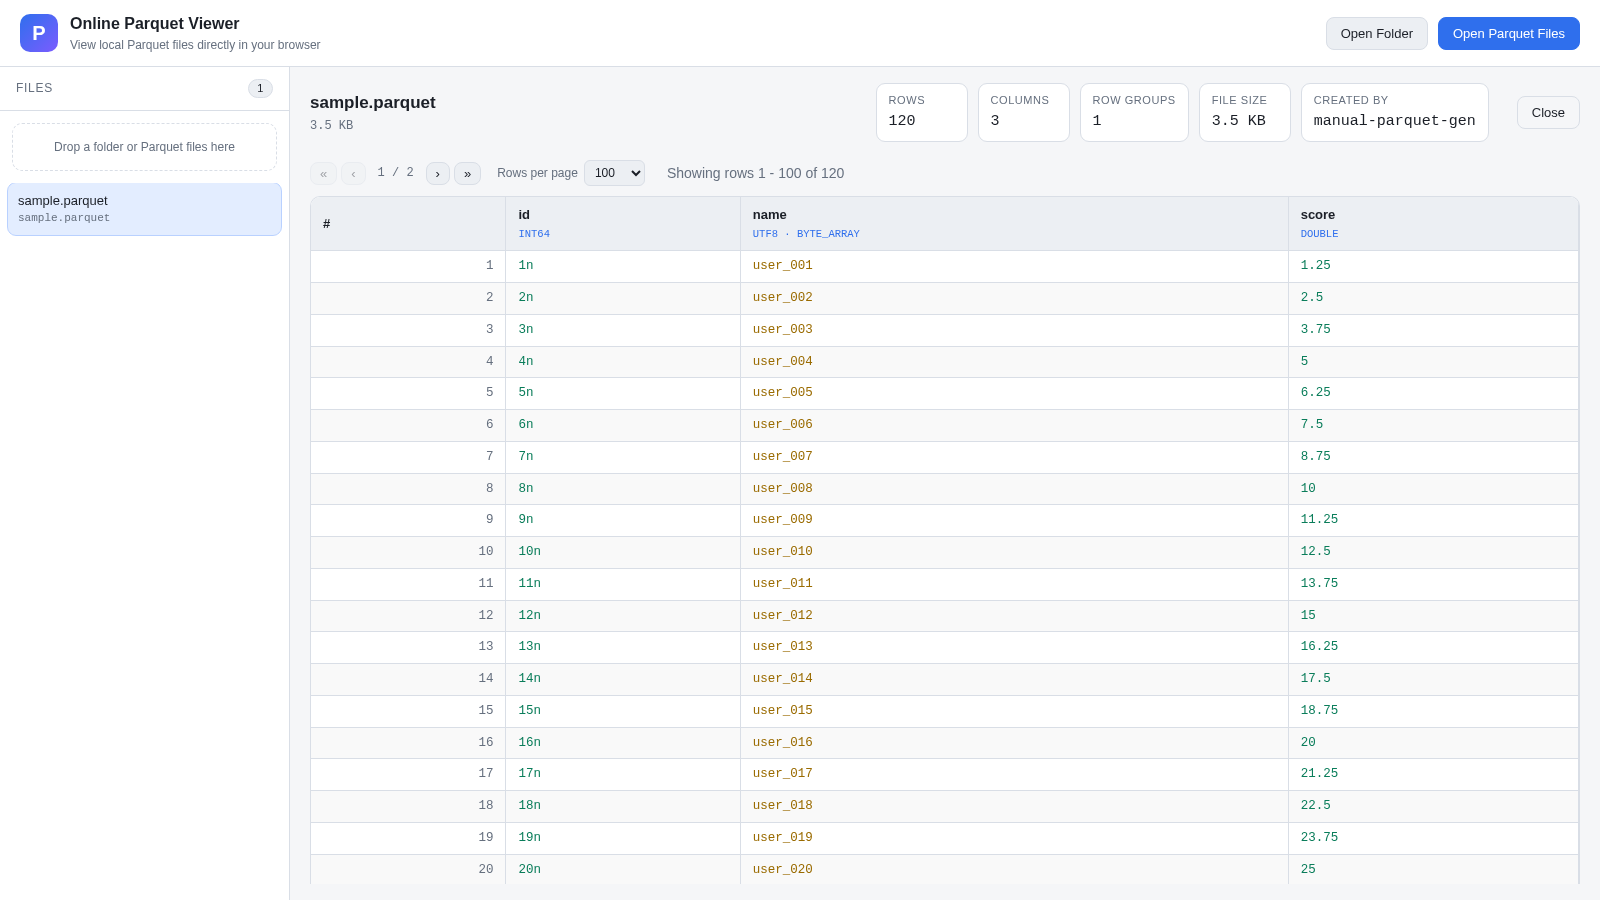Screen dimensions: 1600x900
Task: Click the id column header
Action: (623, 224)
